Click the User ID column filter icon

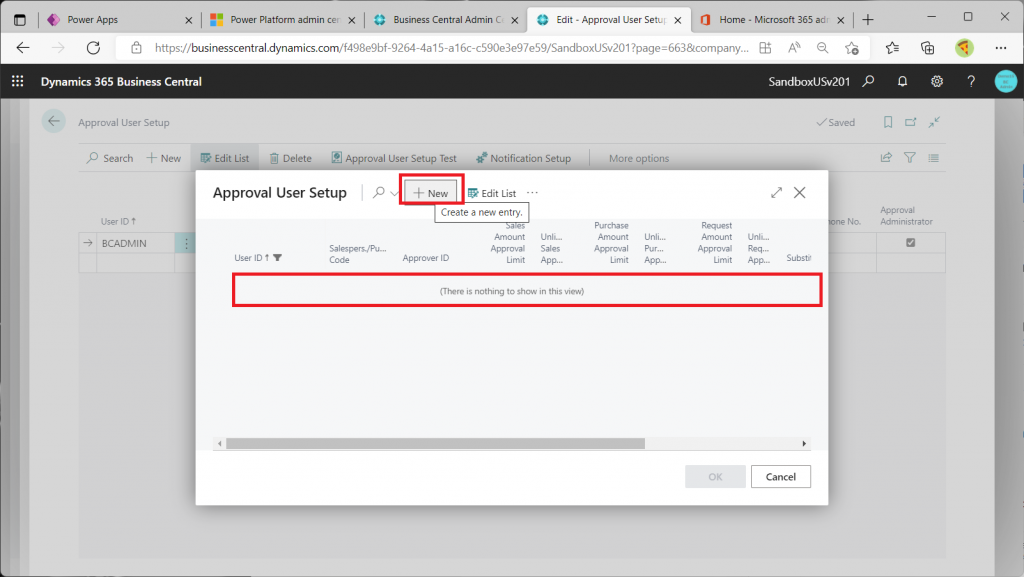278,258
